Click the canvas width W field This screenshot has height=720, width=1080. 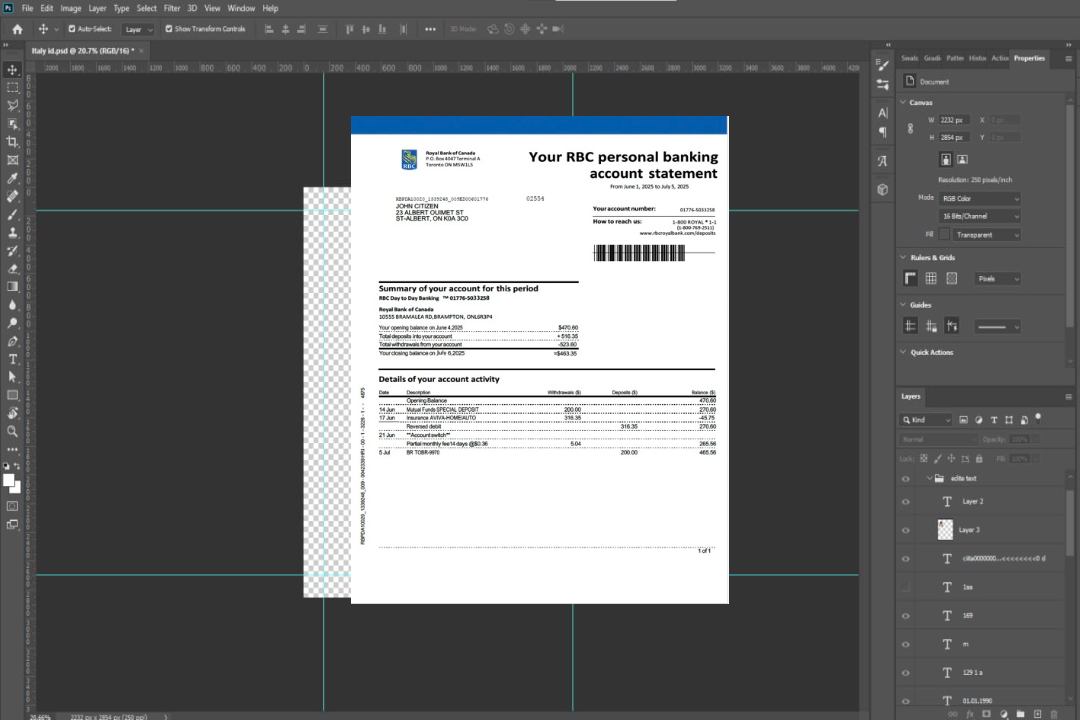tap(954, 120)
